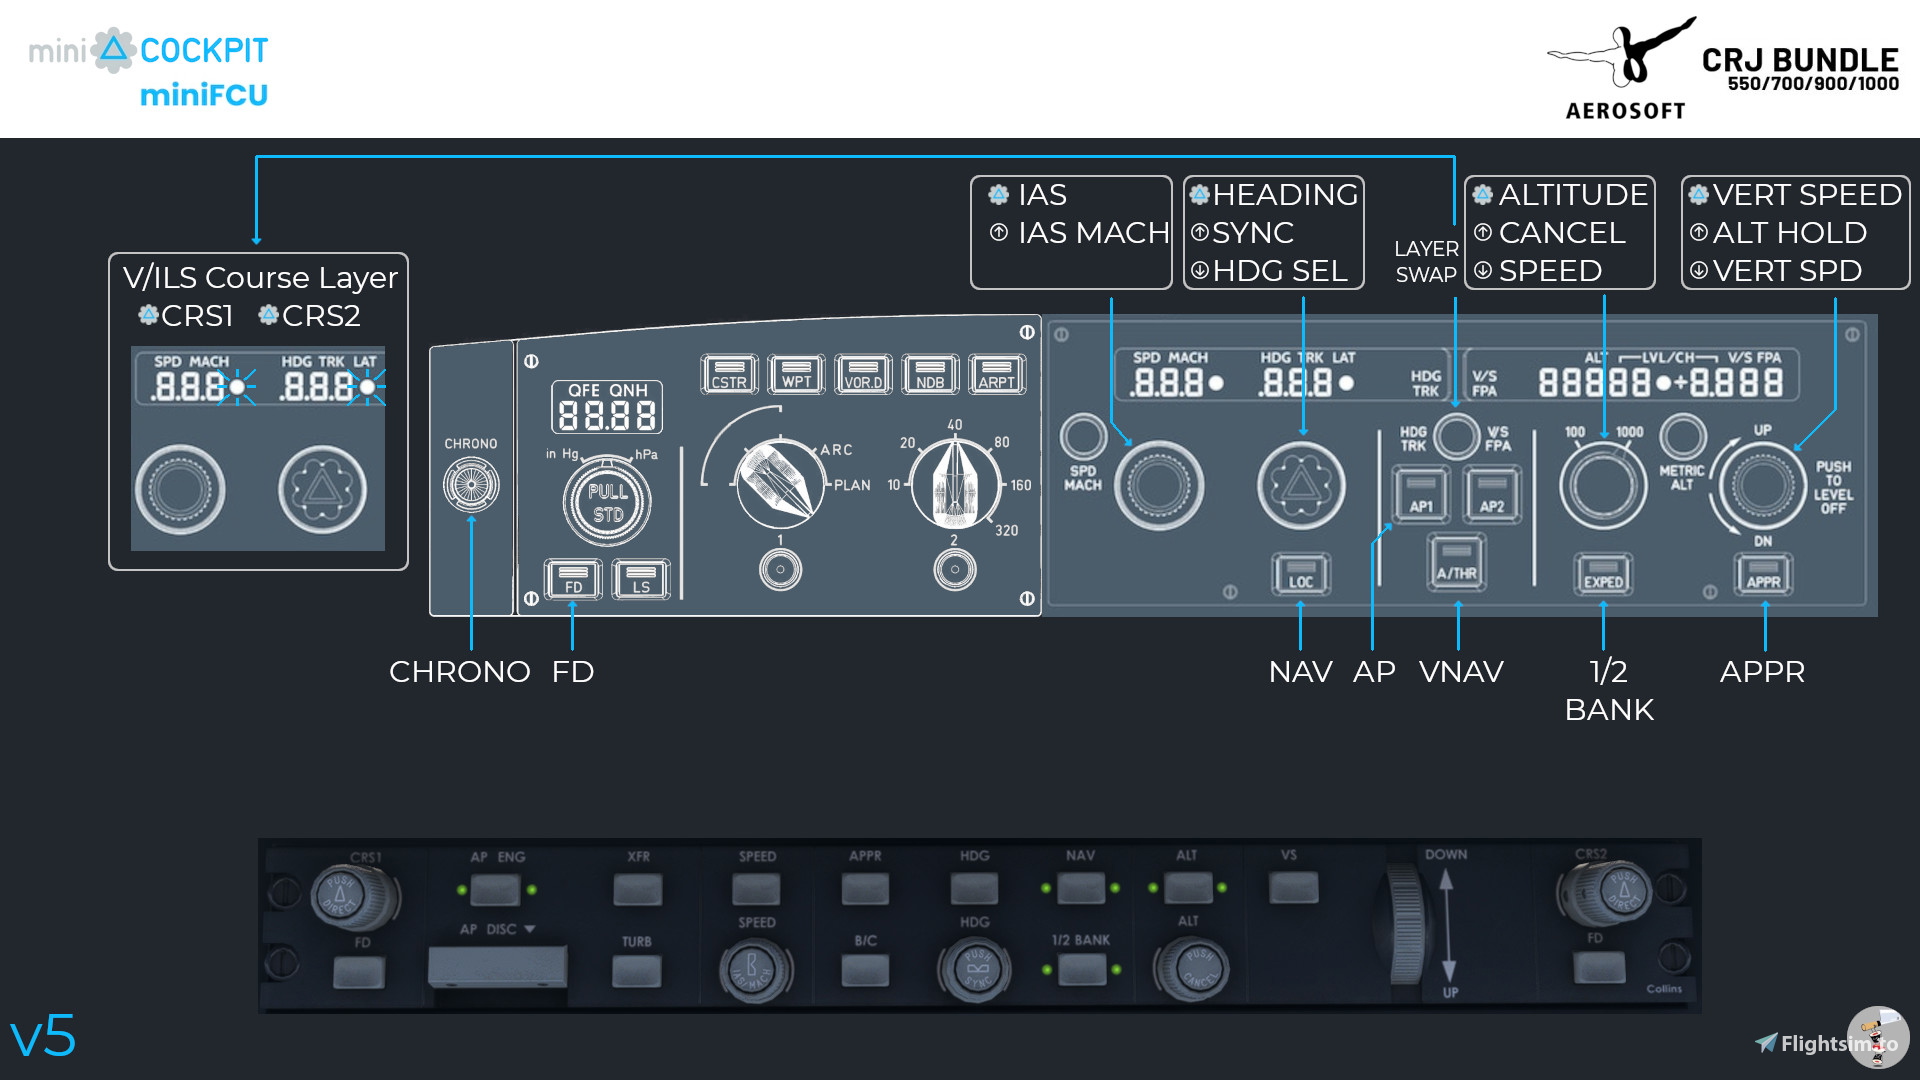Click the AP2 autopilot button

(x=1492, y=494)
